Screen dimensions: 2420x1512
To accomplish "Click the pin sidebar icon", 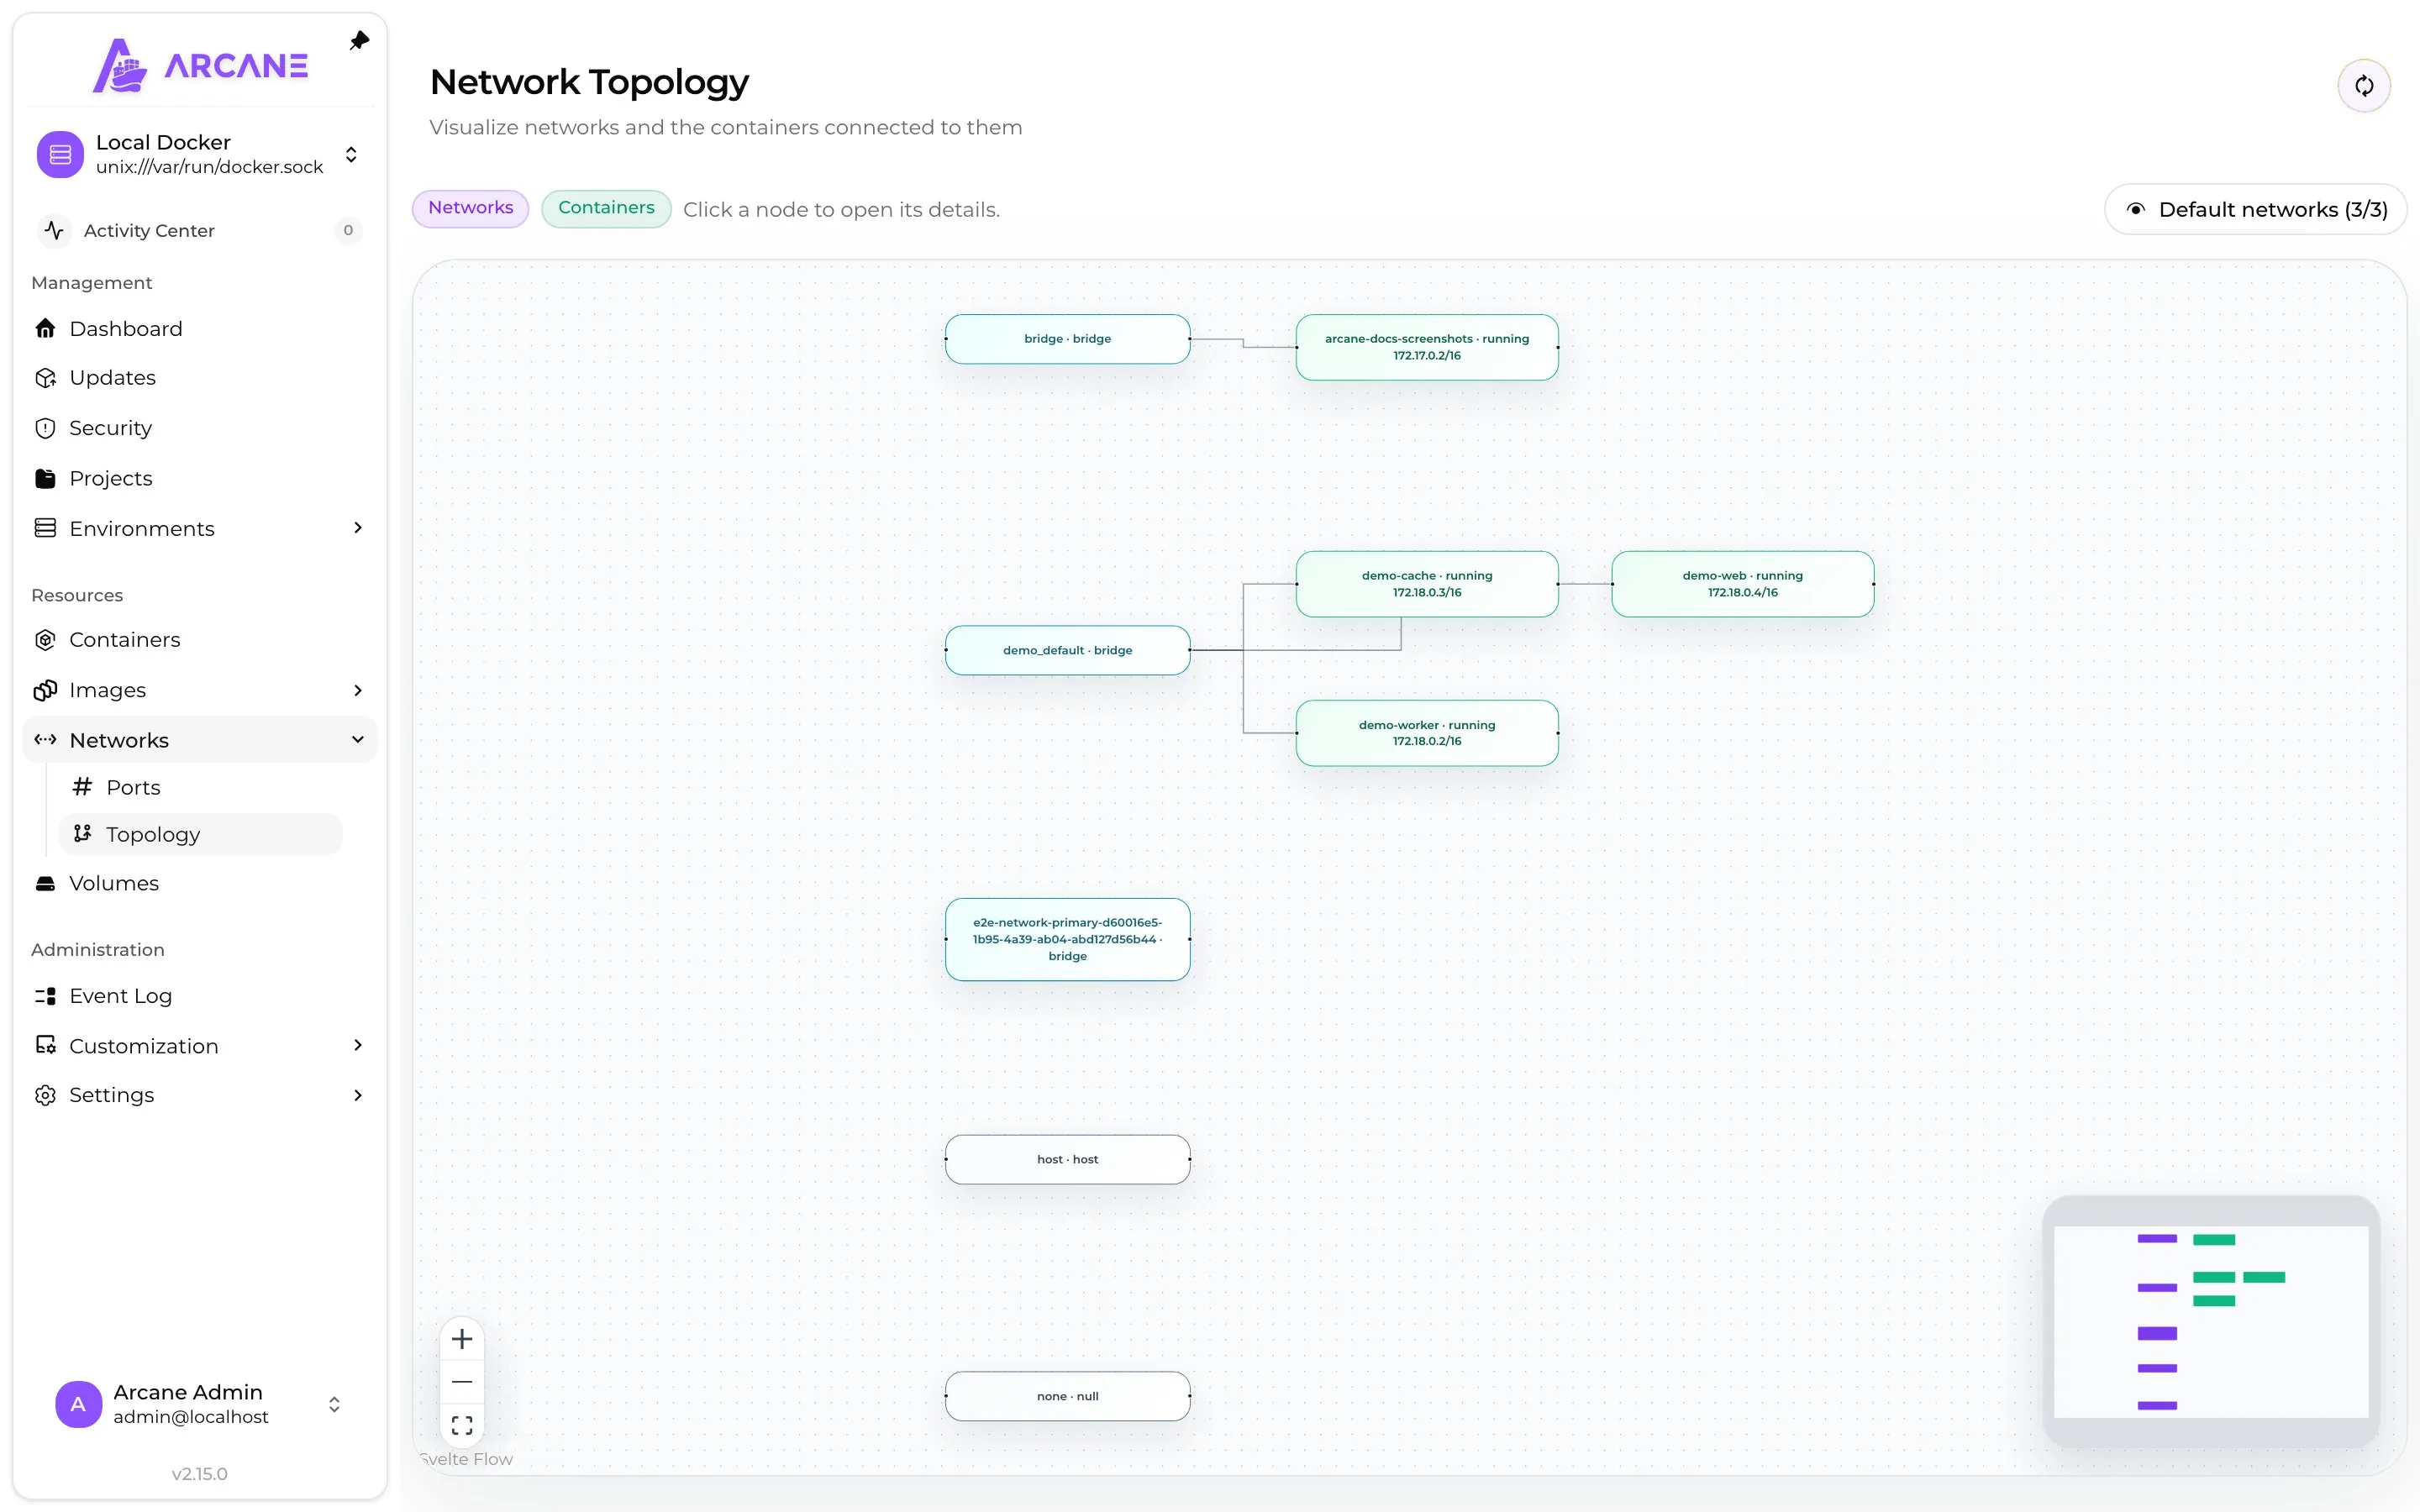I will click(359, 41).
